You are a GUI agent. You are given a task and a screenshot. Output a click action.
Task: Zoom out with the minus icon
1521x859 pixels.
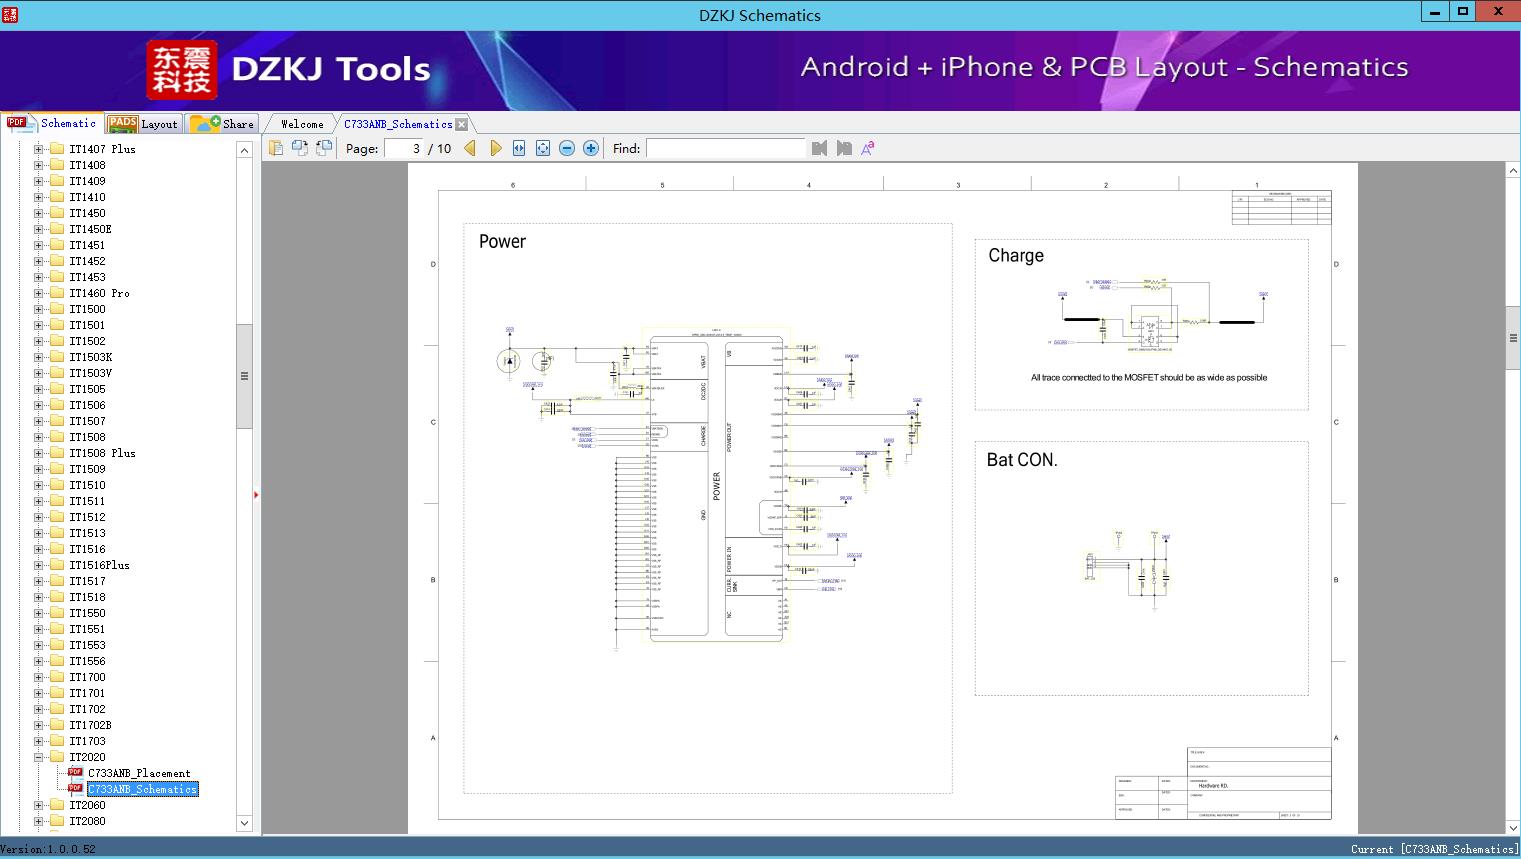[x=567, y=148]
